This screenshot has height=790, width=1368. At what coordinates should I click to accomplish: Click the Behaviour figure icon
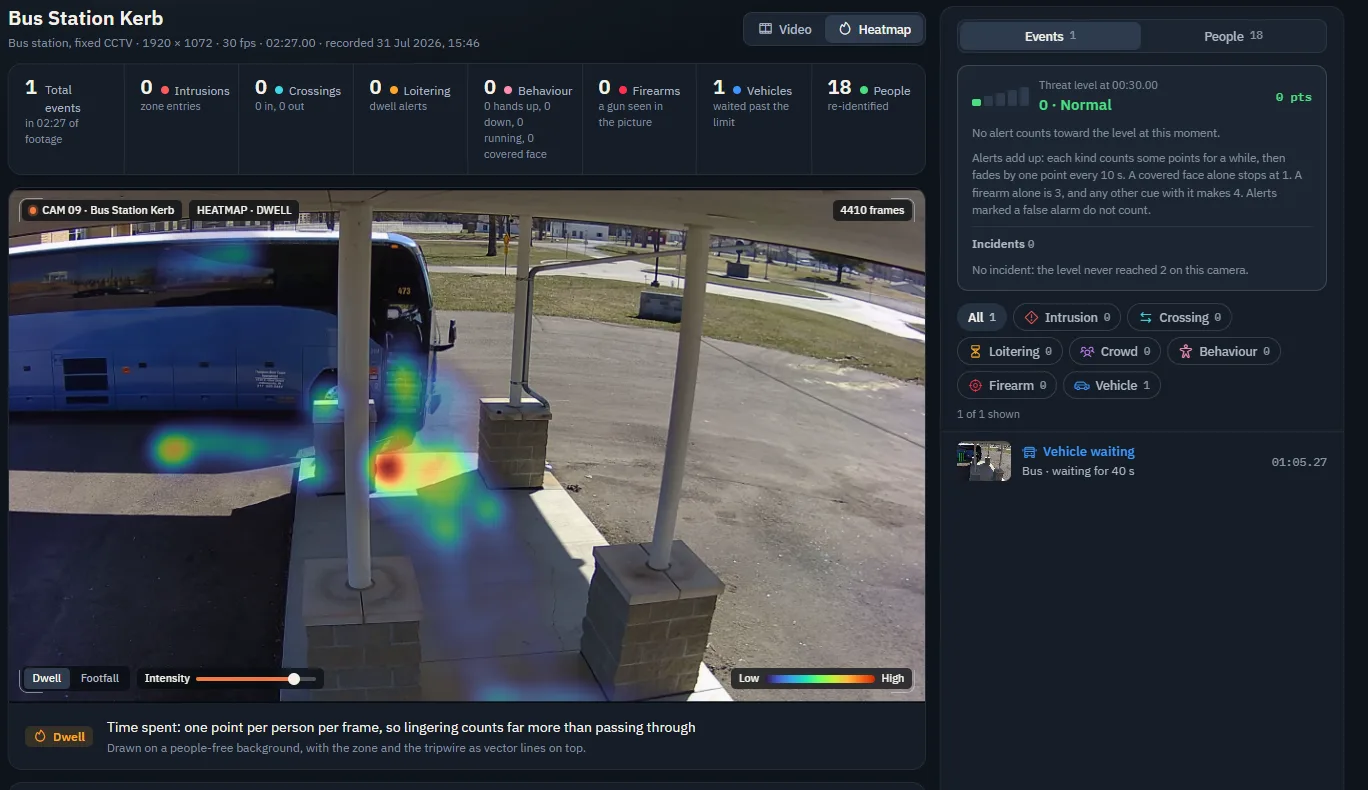1186,351
